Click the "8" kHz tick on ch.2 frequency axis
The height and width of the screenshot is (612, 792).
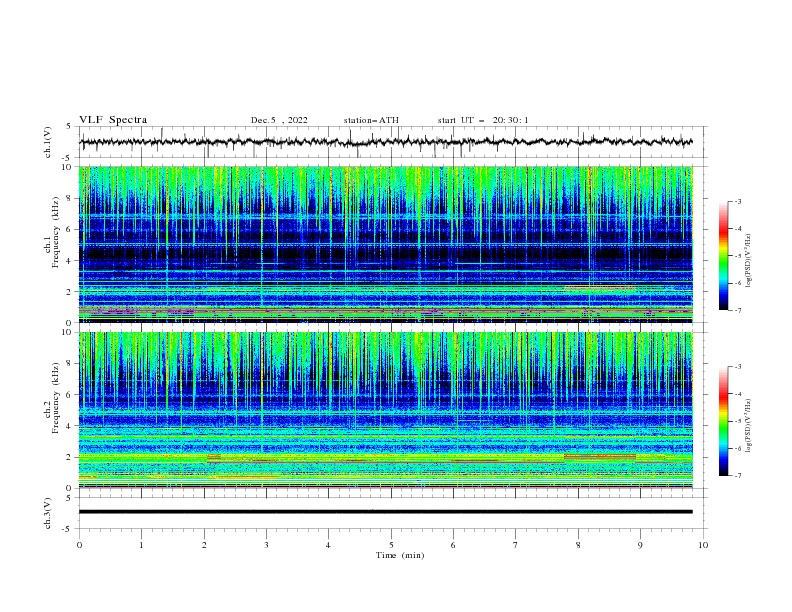[71, 364]
